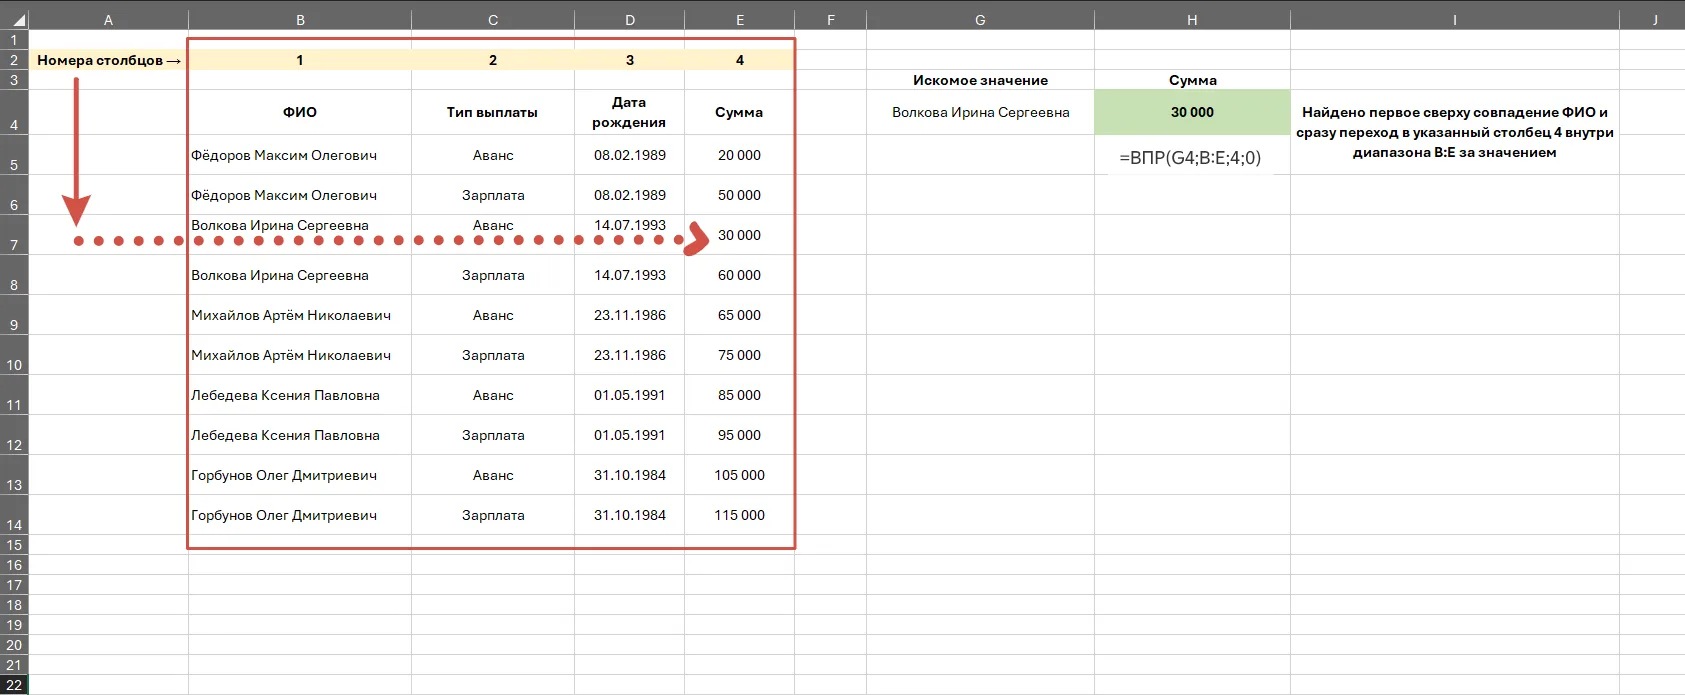
Task: Select column B header
Action: 300,20
